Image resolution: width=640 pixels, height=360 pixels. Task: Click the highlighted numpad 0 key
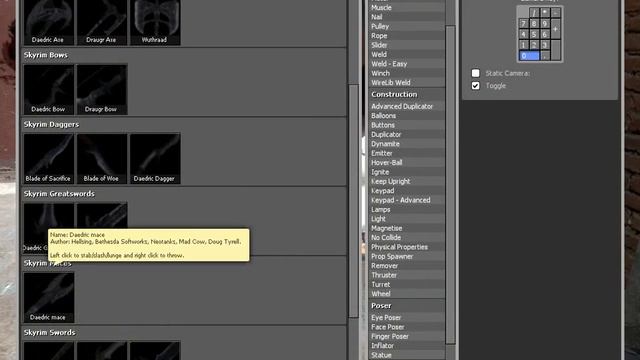[x=529, y=56]
